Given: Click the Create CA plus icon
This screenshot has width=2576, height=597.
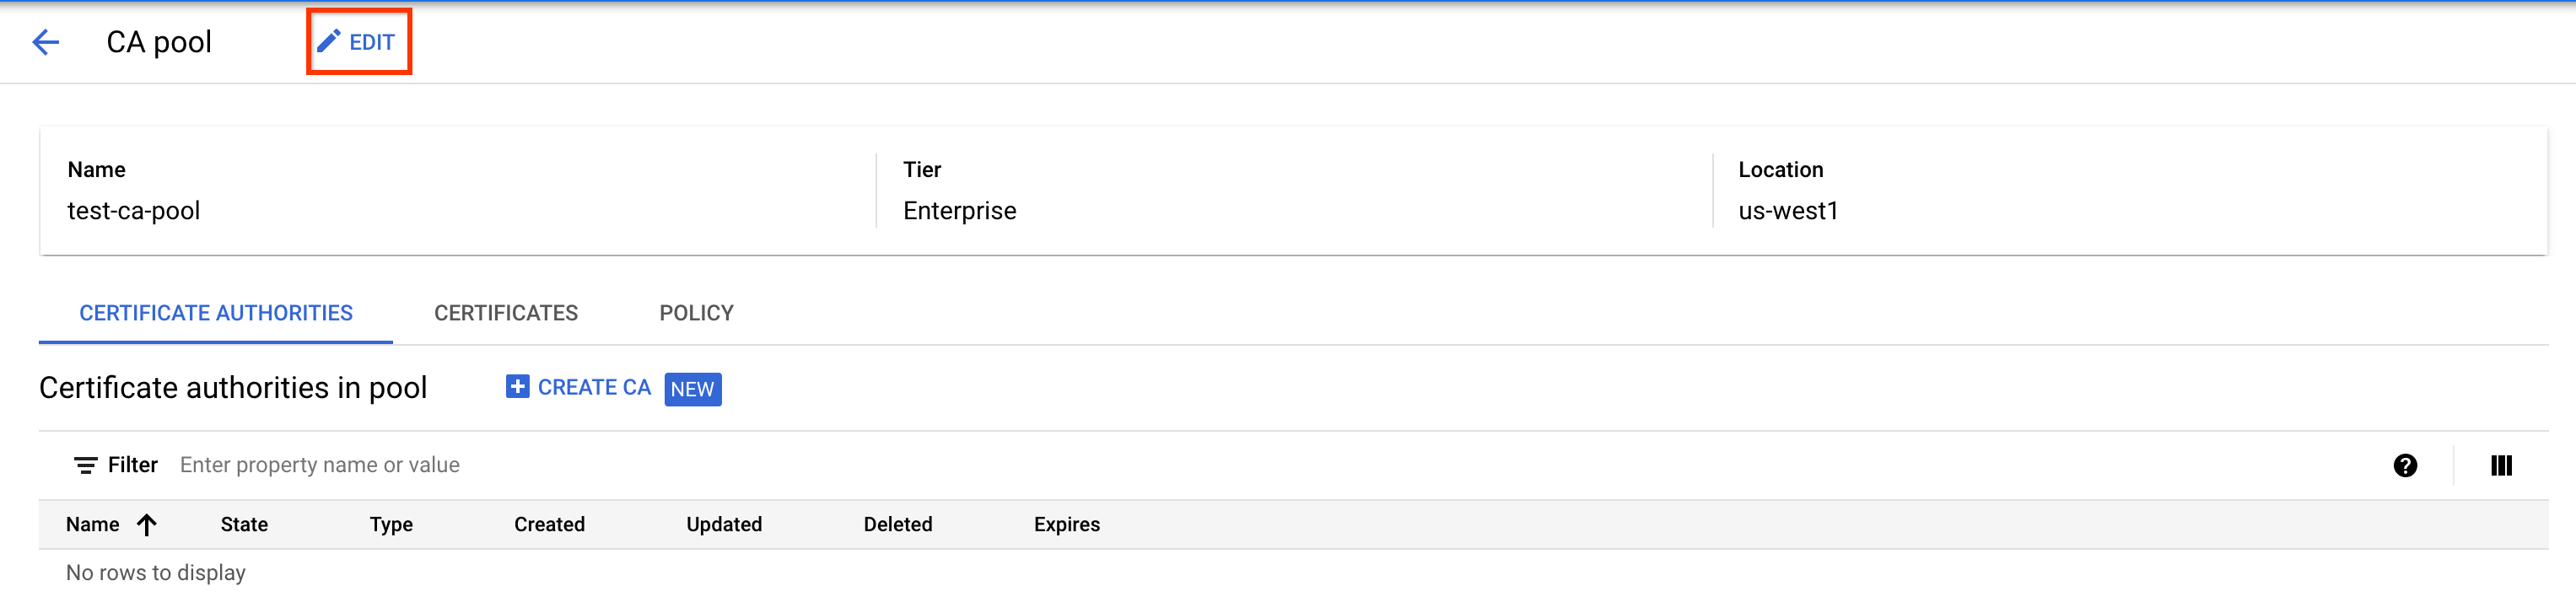Looking at the screenshot, I should point(517,387).
